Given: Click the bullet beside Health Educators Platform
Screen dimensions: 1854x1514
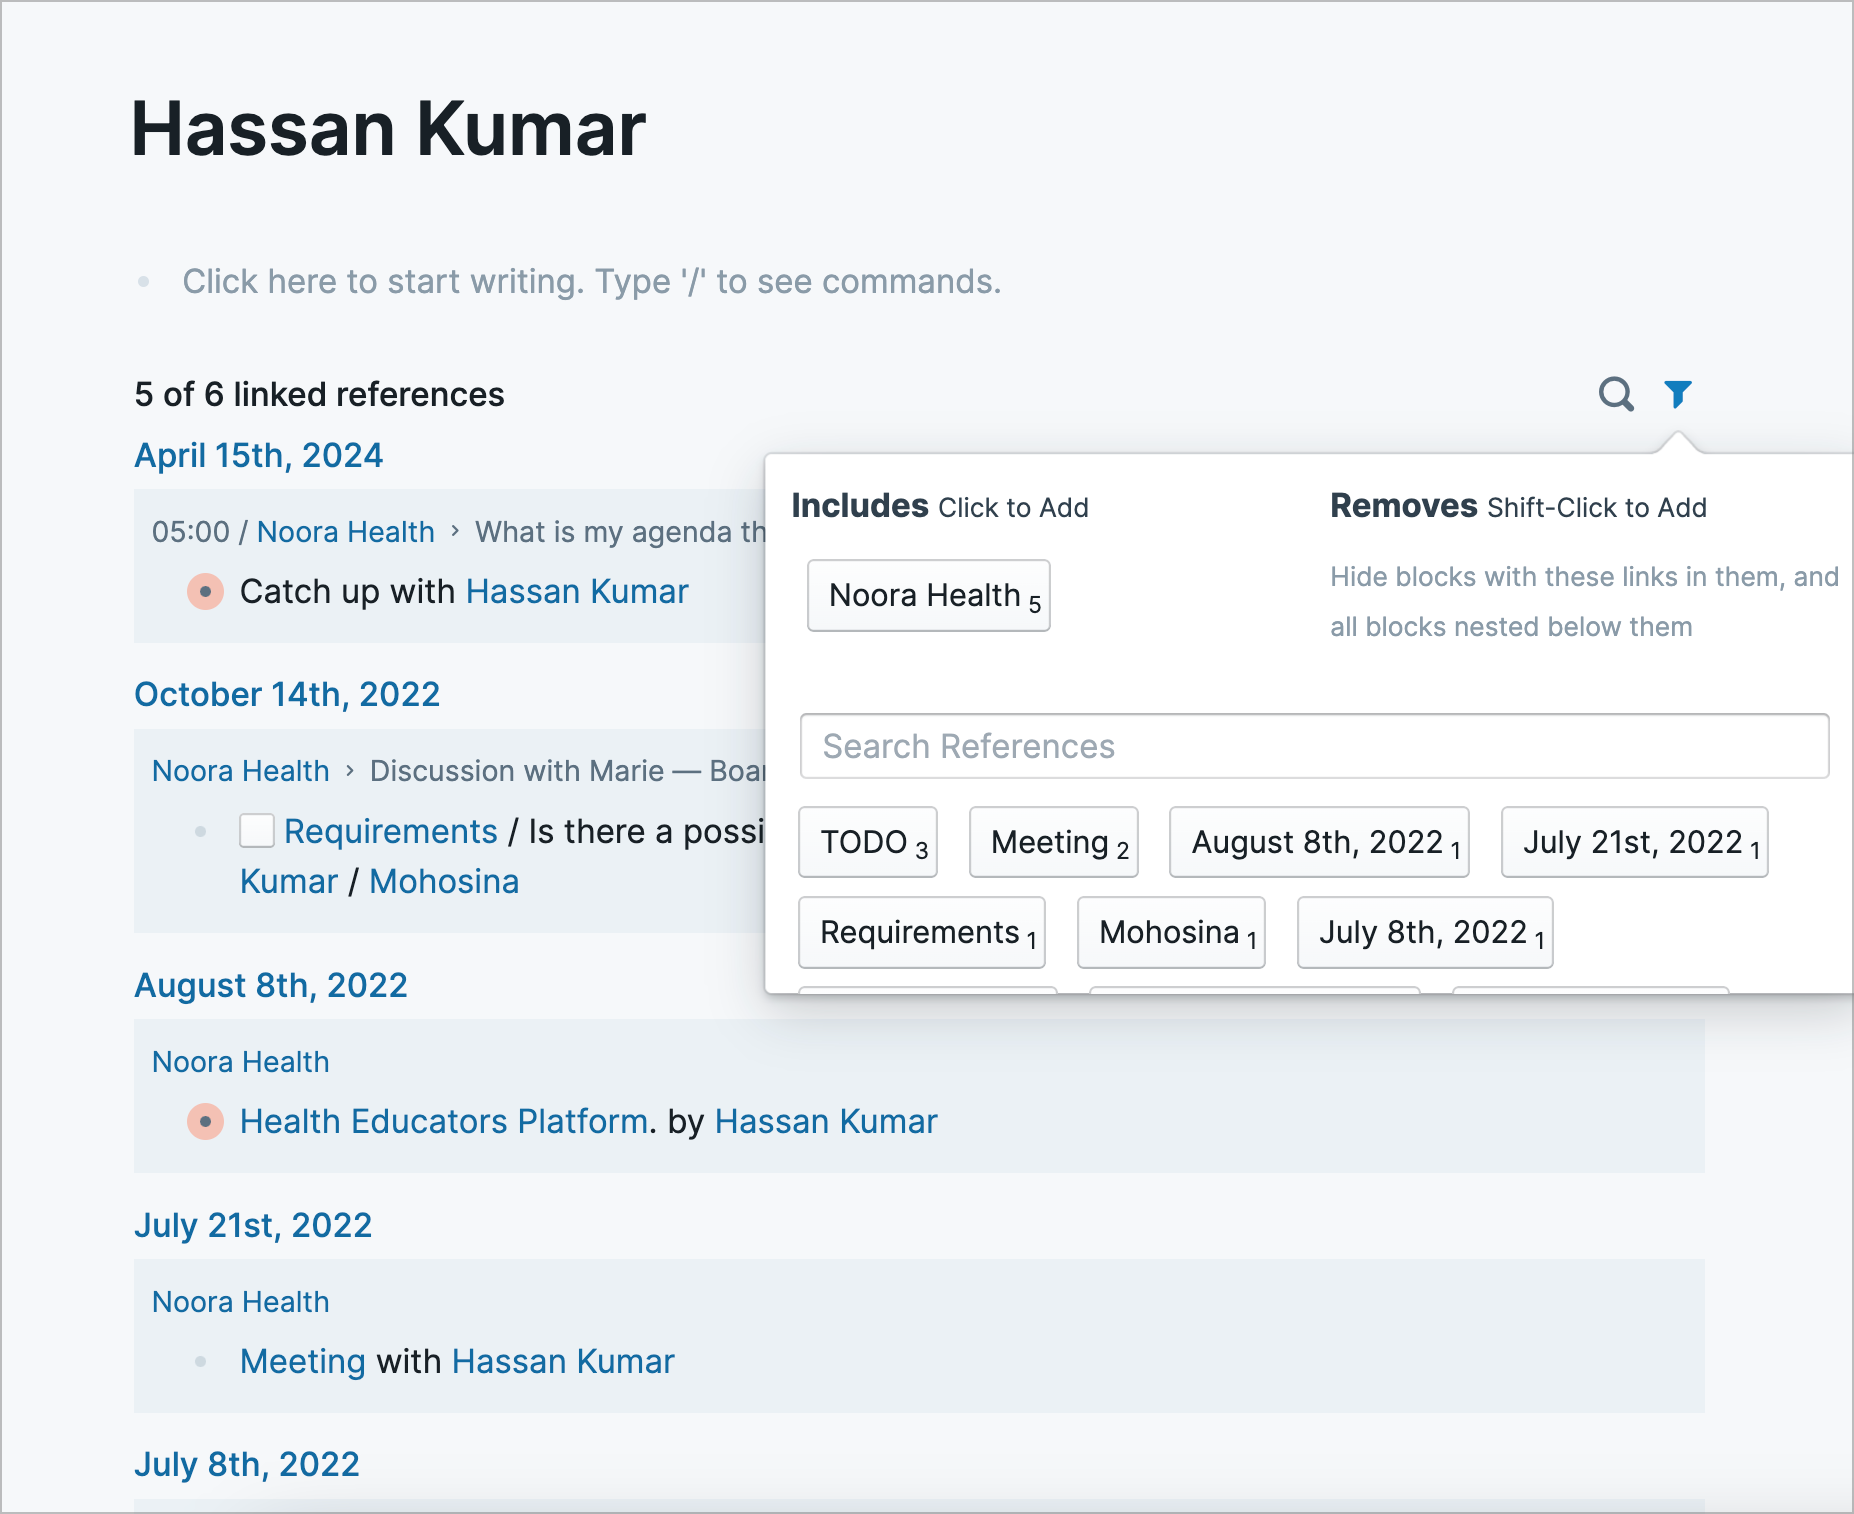Looking at the screenshot, I should coord(205,1122).
